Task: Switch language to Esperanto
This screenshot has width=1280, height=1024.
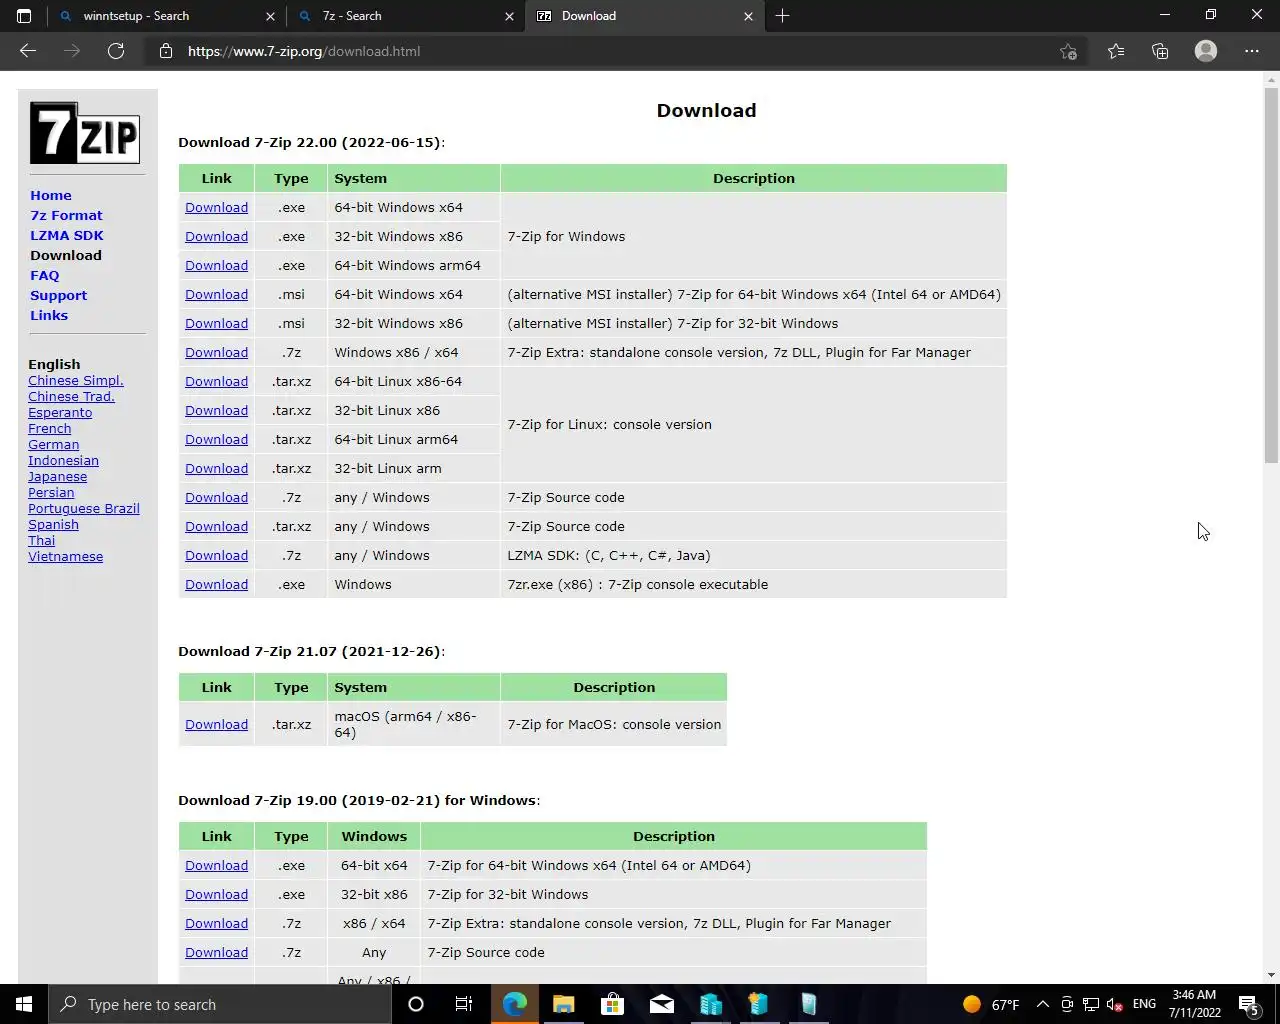Action: tap(60, 412)
